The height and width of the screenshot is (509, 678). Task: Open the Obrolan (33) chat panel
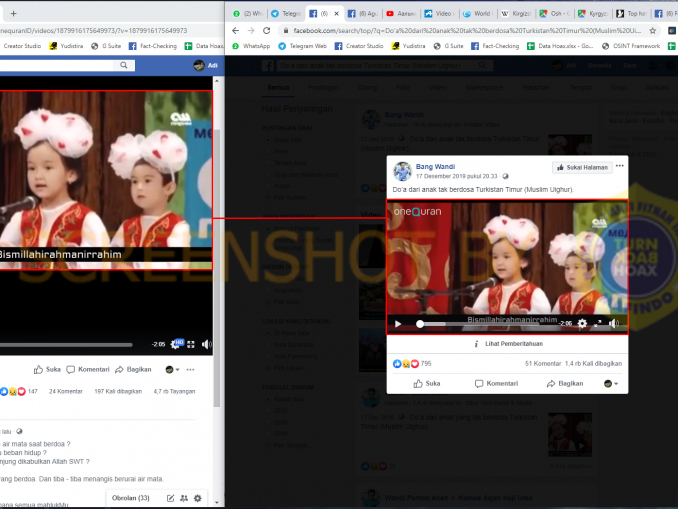coord(131,498)
